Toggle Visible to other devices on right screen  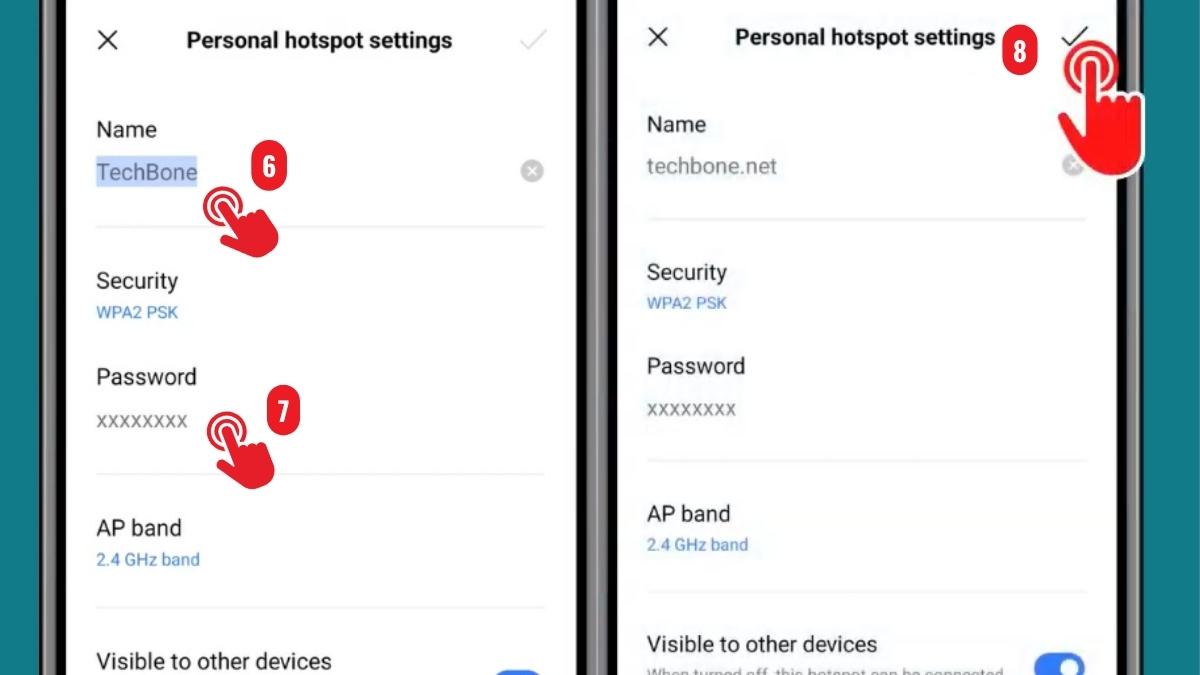tap(1059, 664)
